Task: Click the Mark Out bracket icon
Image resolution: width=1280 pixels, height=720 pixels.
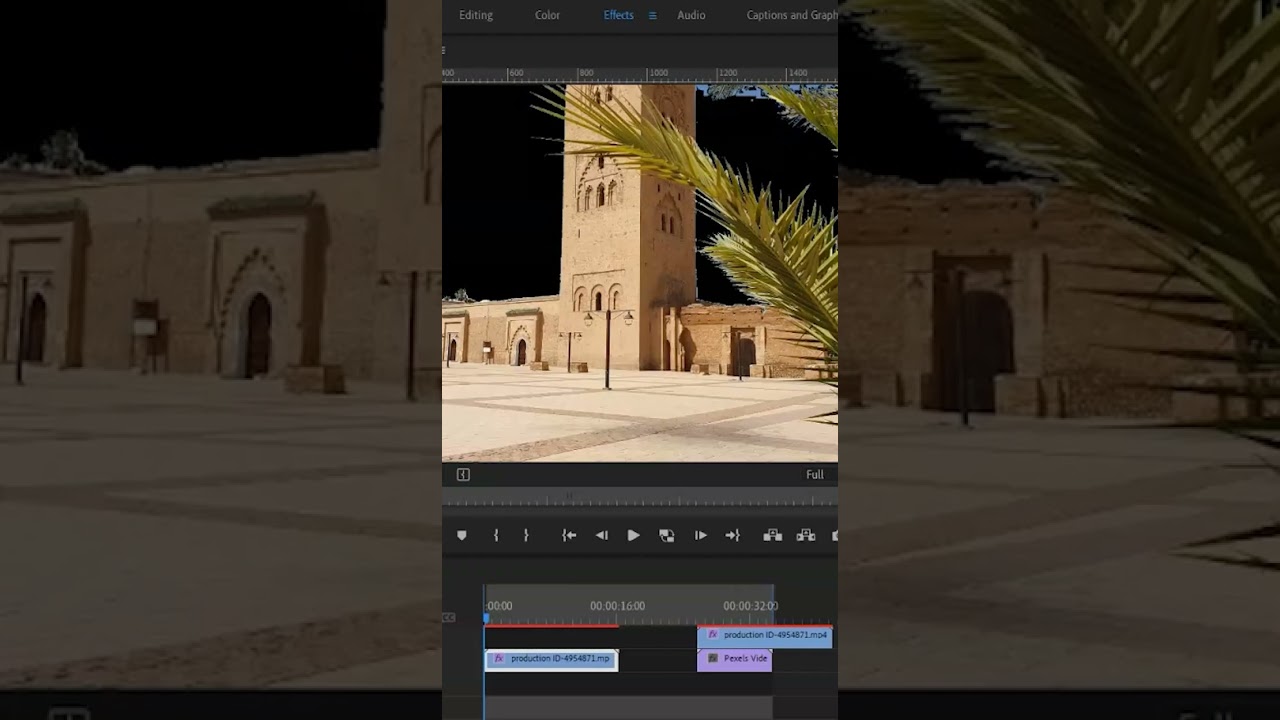Action: 526,536
